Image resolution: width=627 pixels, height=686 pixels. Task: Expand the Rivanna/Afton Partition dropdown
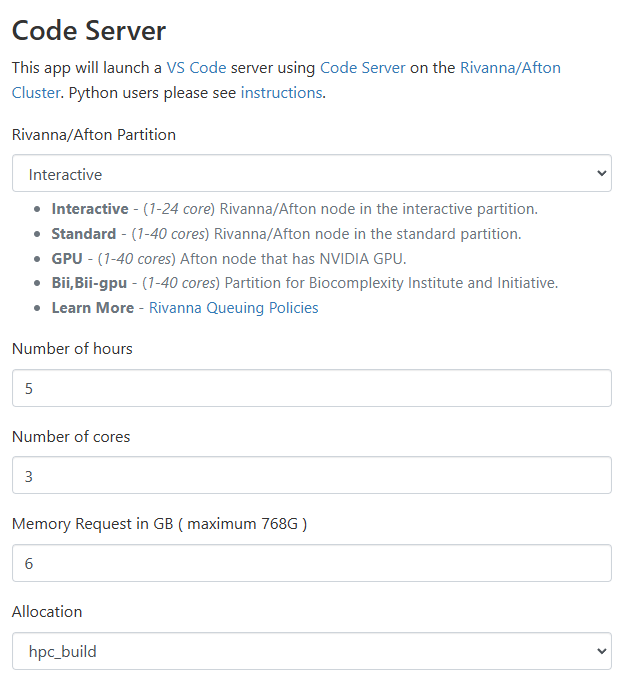click(x=311, y=174)
